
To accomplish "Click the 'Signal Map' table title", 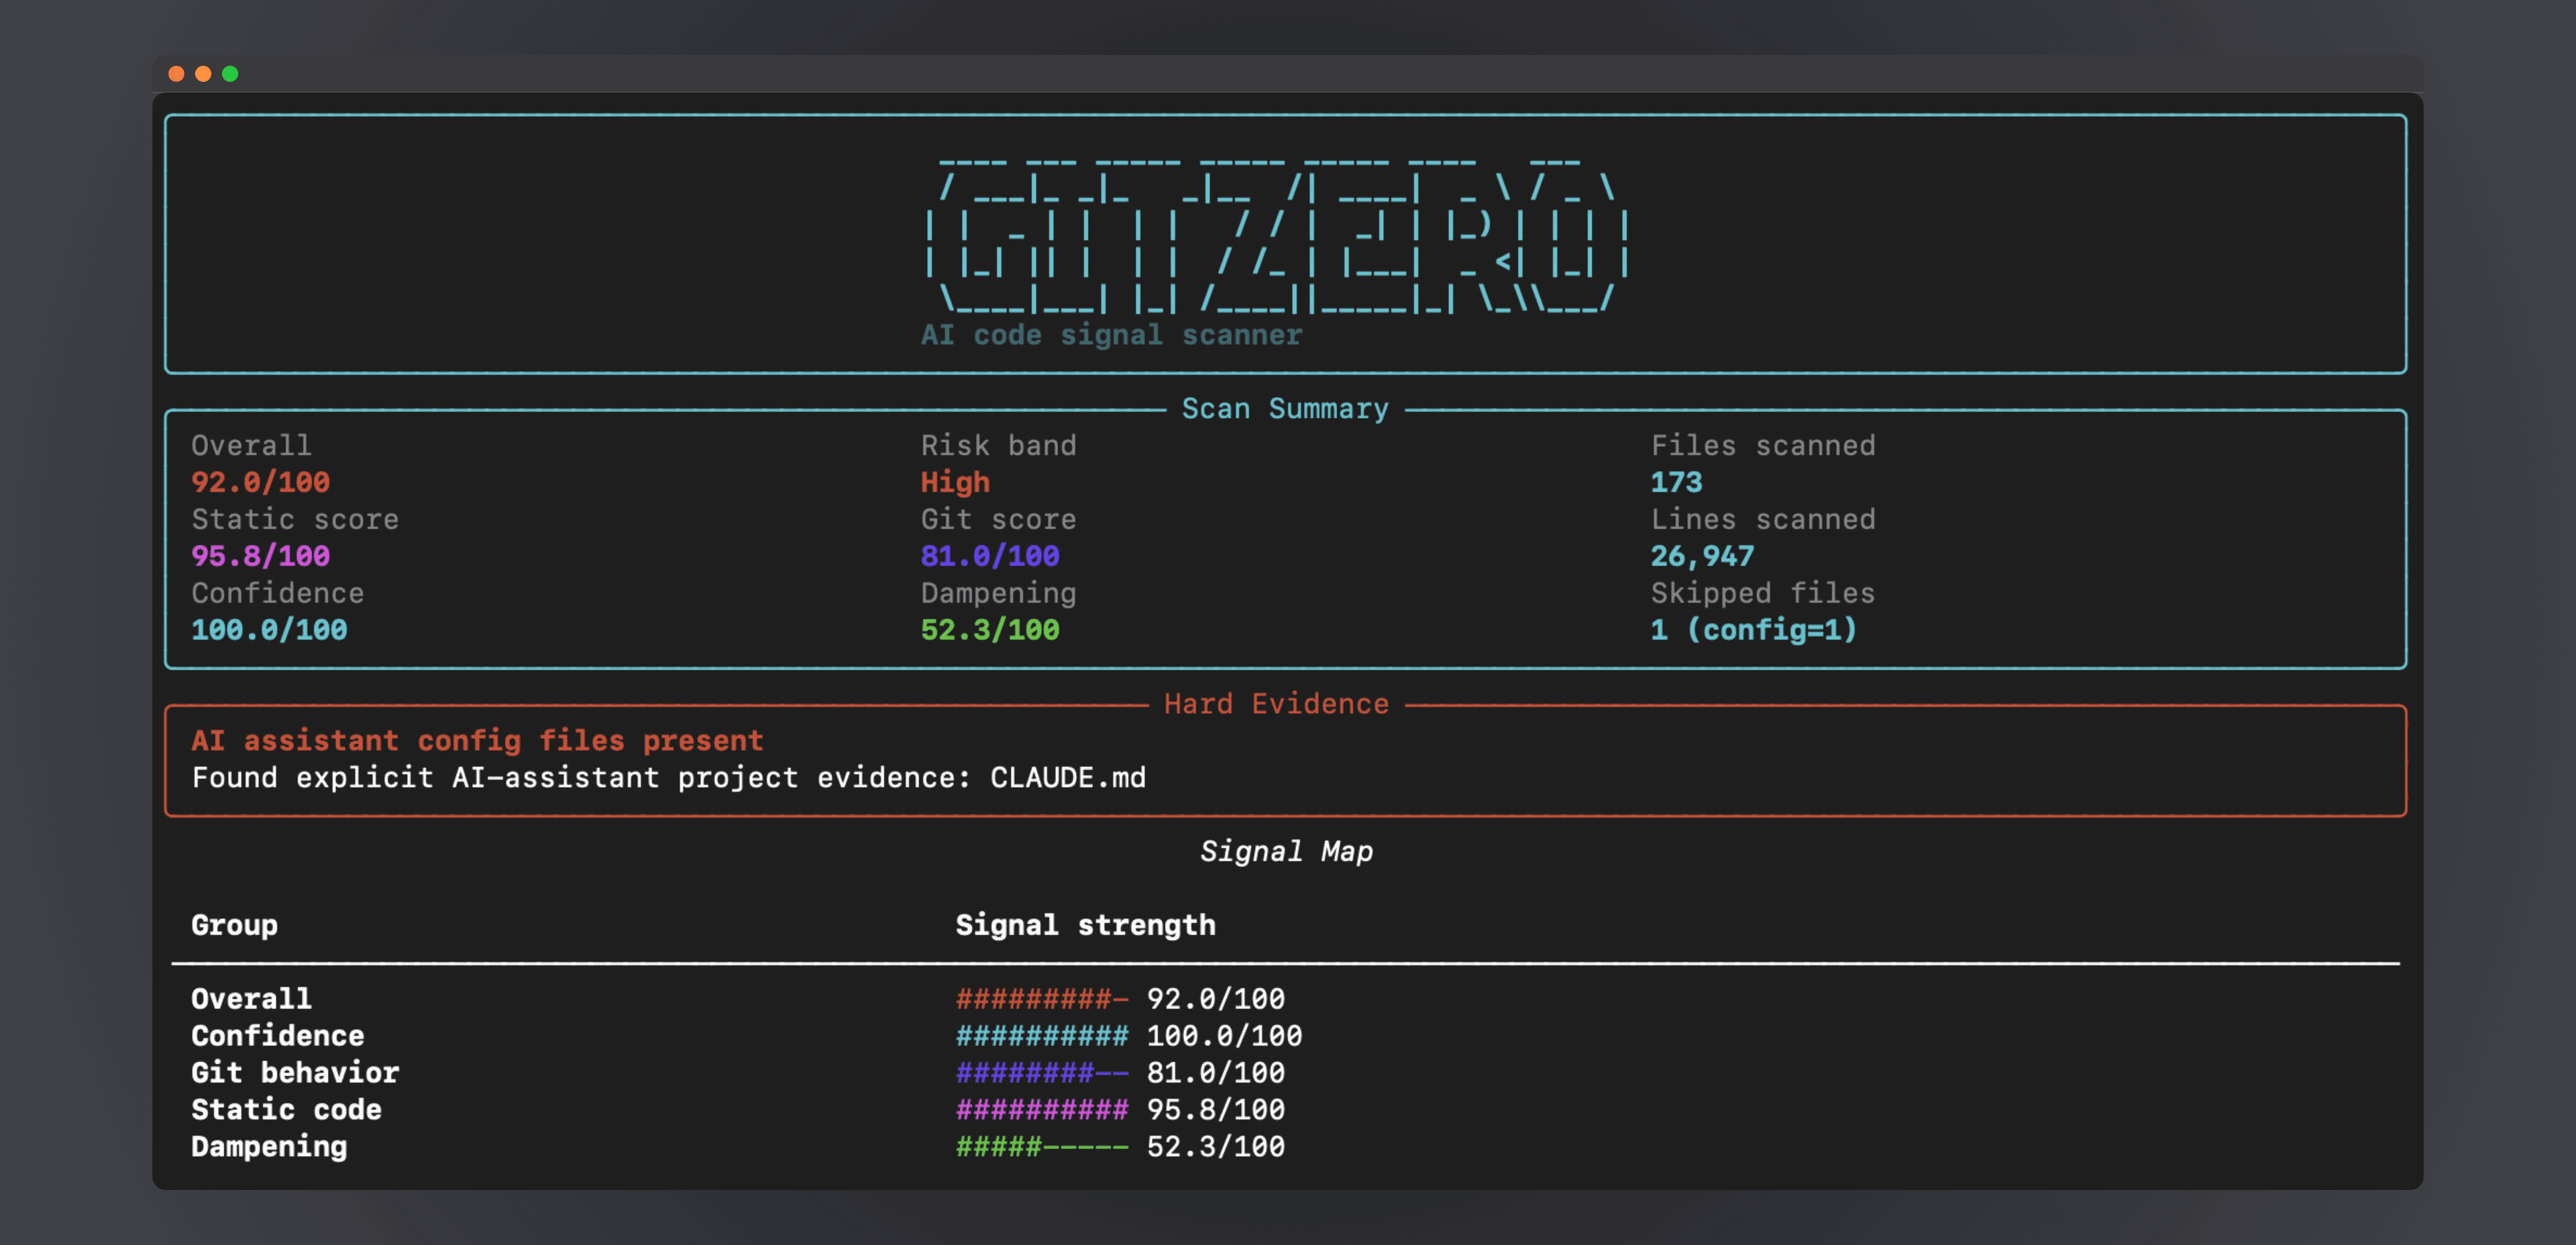I will click(x=1286, y=852).
